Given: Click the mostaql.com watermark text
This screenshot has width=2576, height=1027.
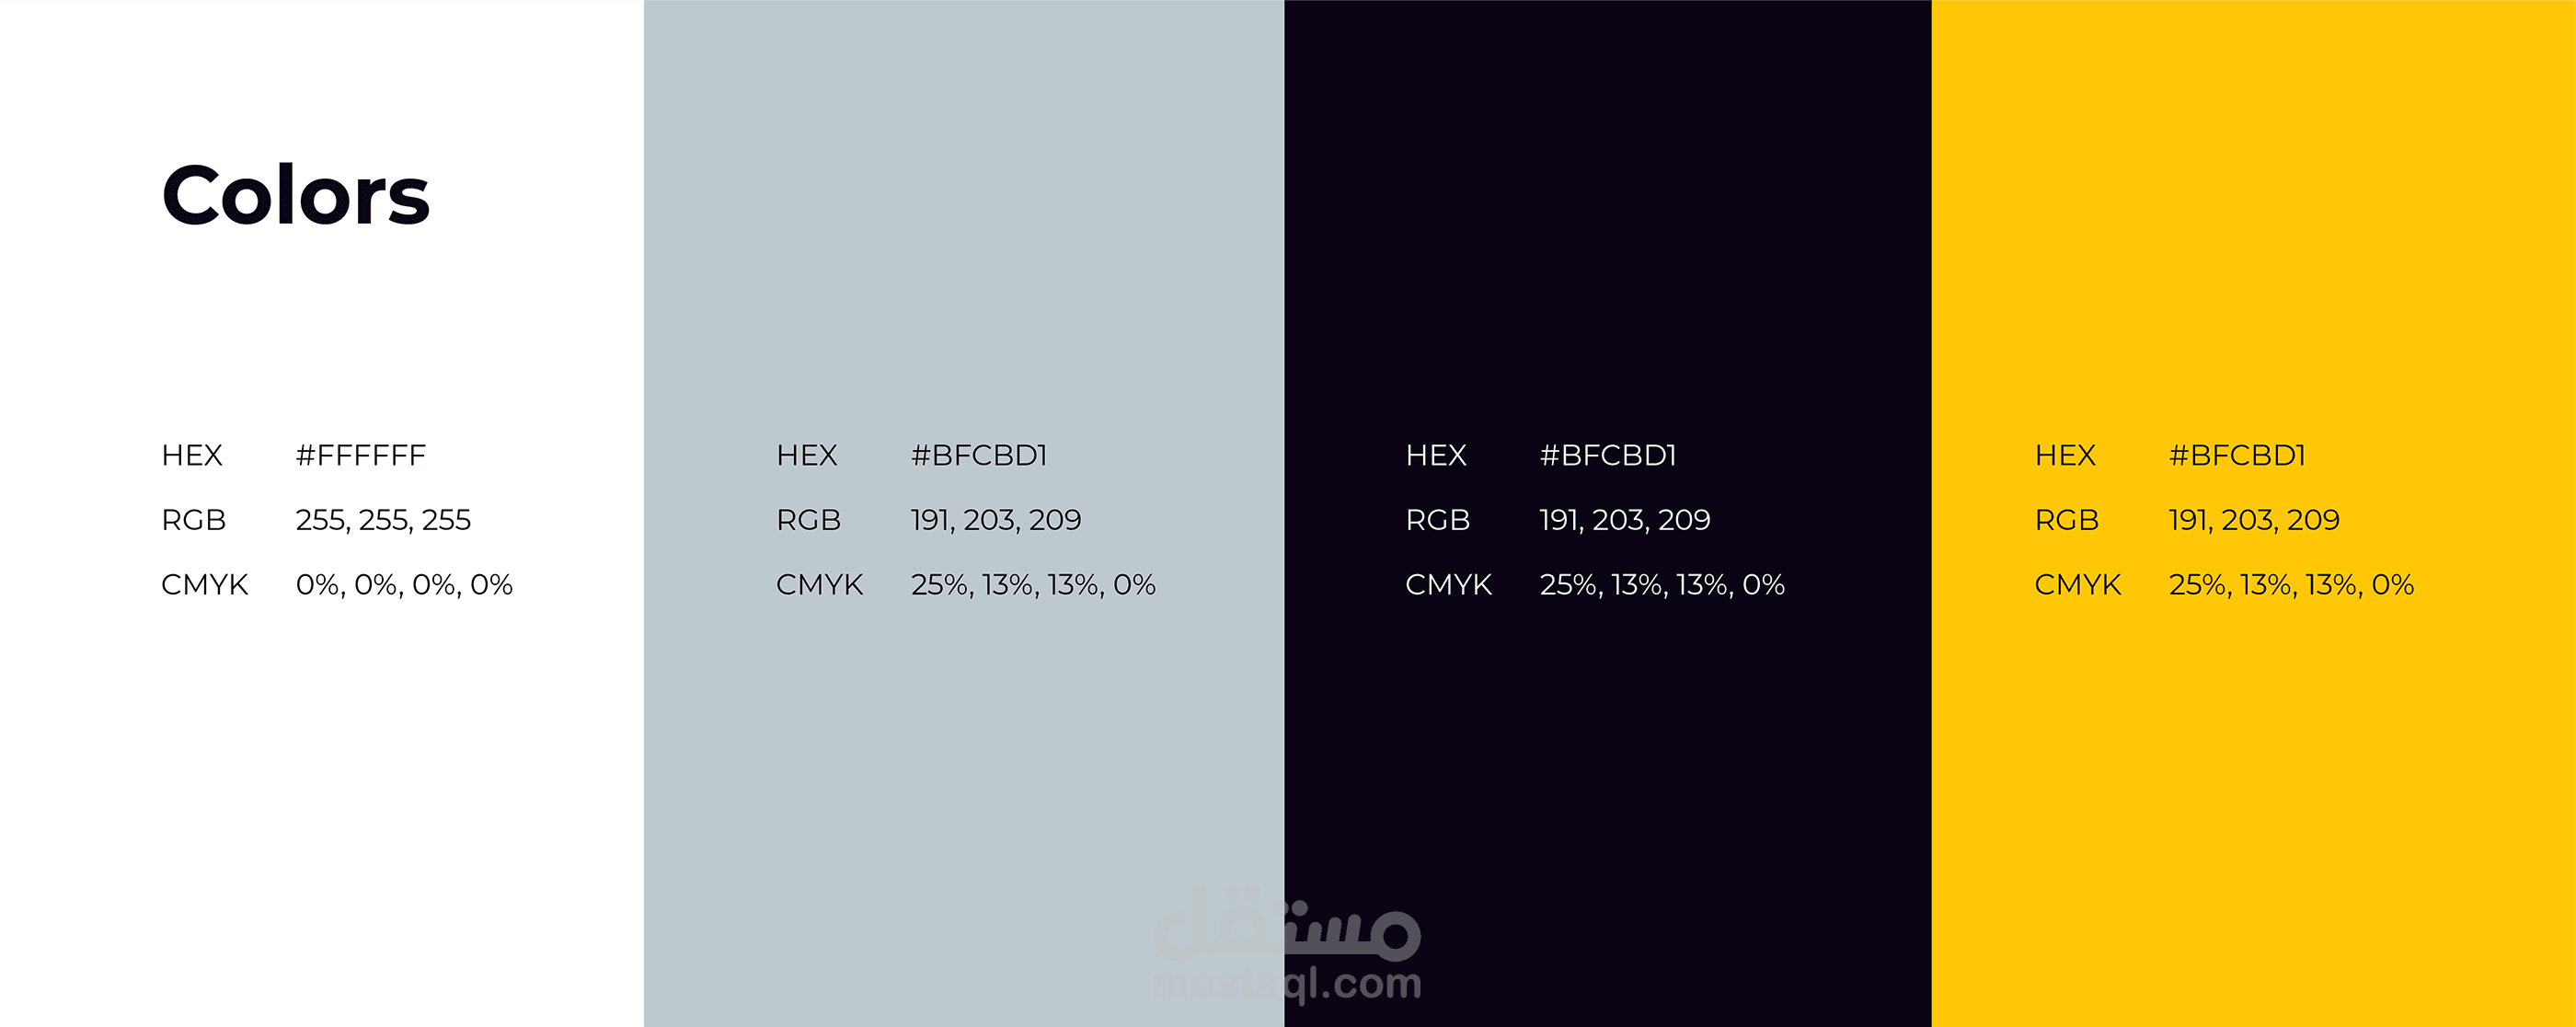Looking at the screenshot, I should pyautogui.click(x=1287, y=984).
